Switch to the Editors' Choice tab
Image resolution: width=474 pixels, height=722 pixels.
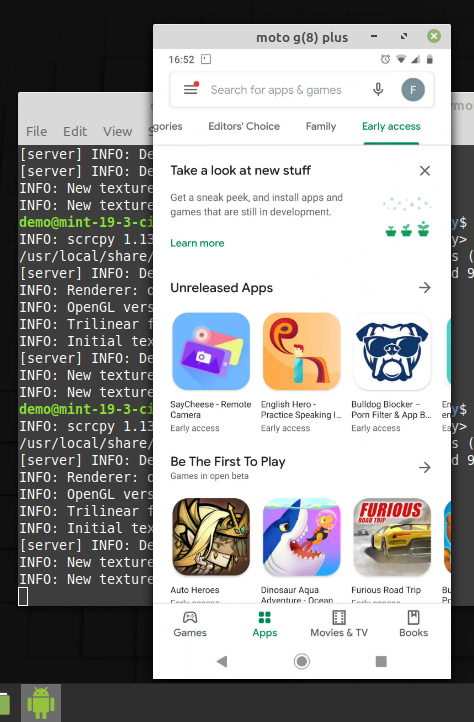tap(244, 126)
